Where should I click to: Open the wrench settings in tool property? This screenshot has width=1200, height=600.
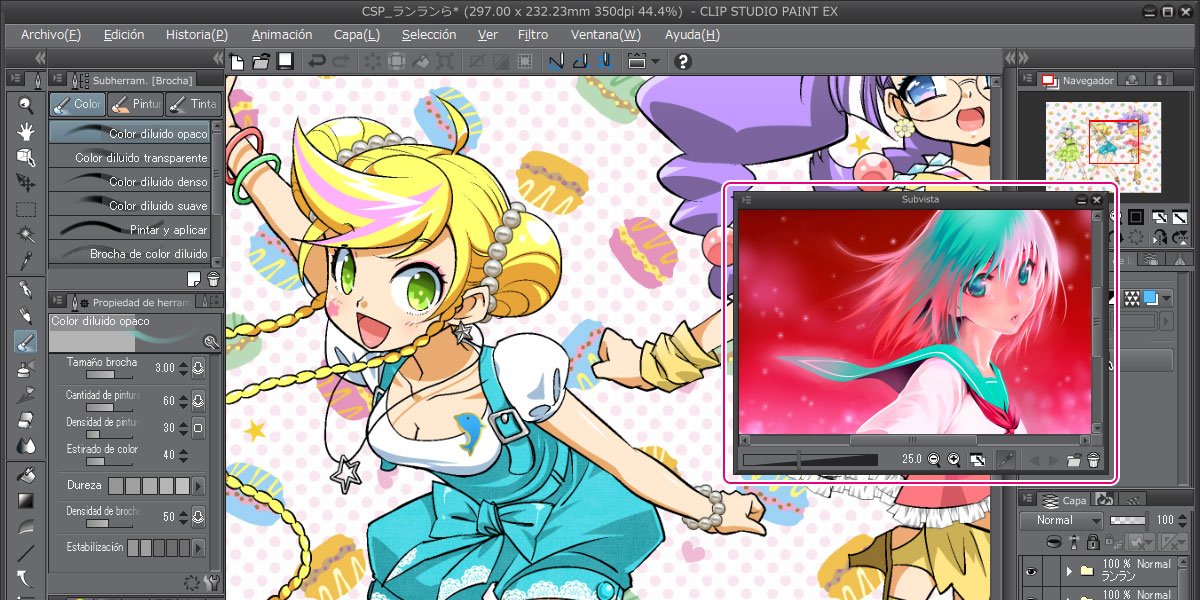[211, 582]
